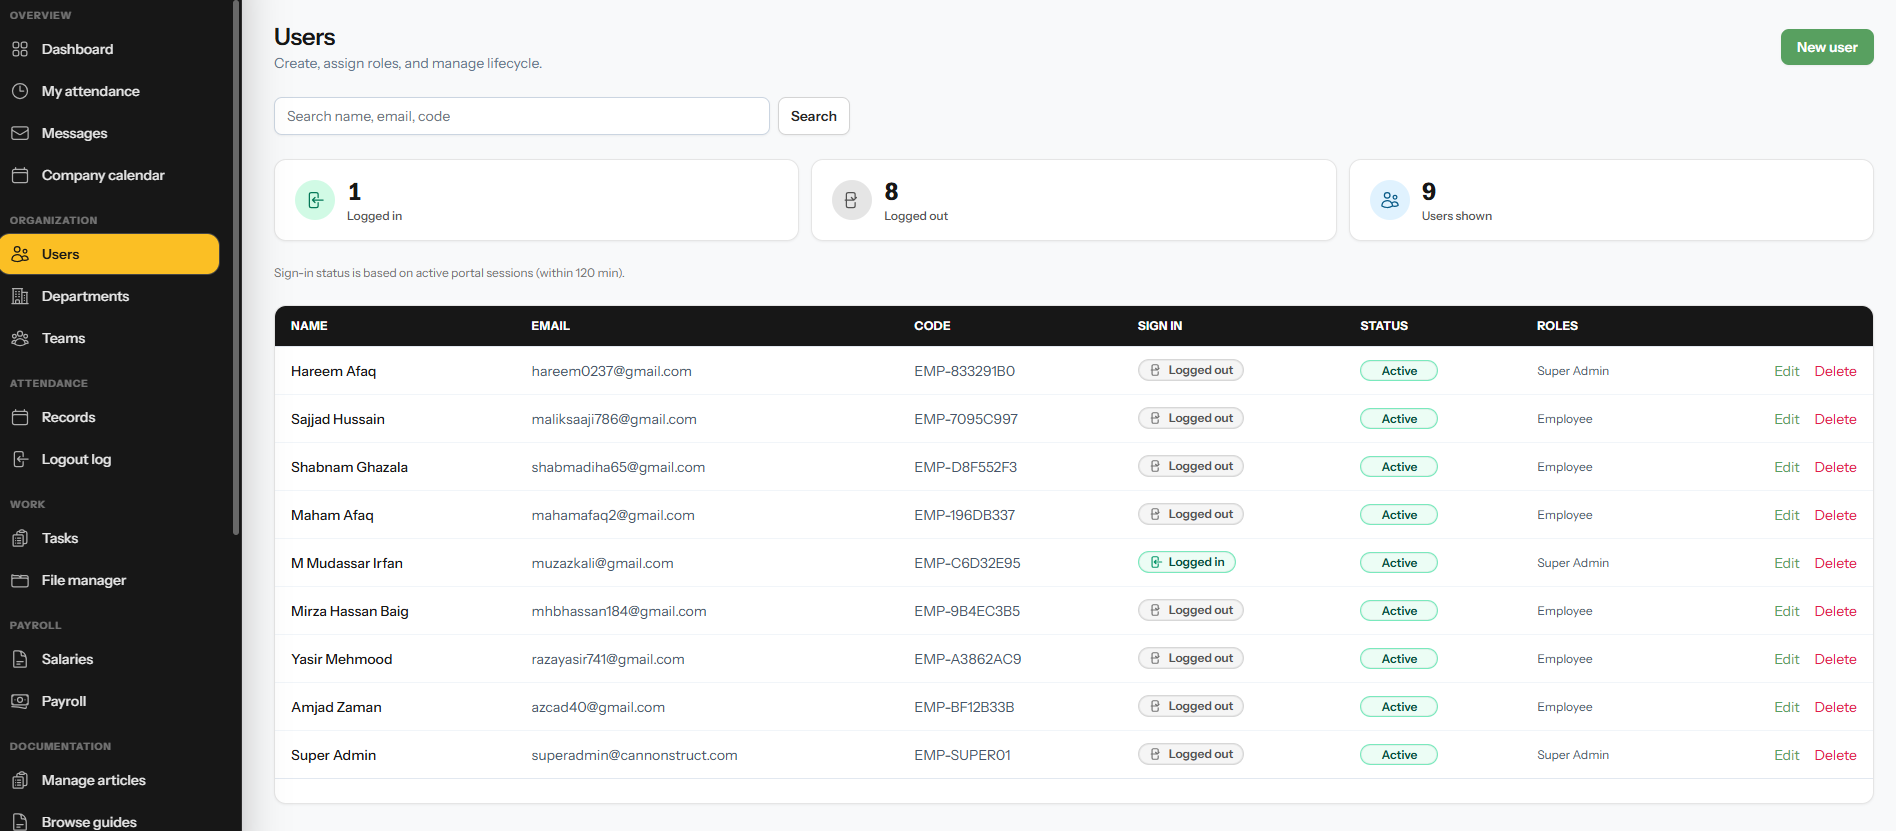Click the Teams group icon
Screen dimensions: 1896x831
[x=20, y=338]
